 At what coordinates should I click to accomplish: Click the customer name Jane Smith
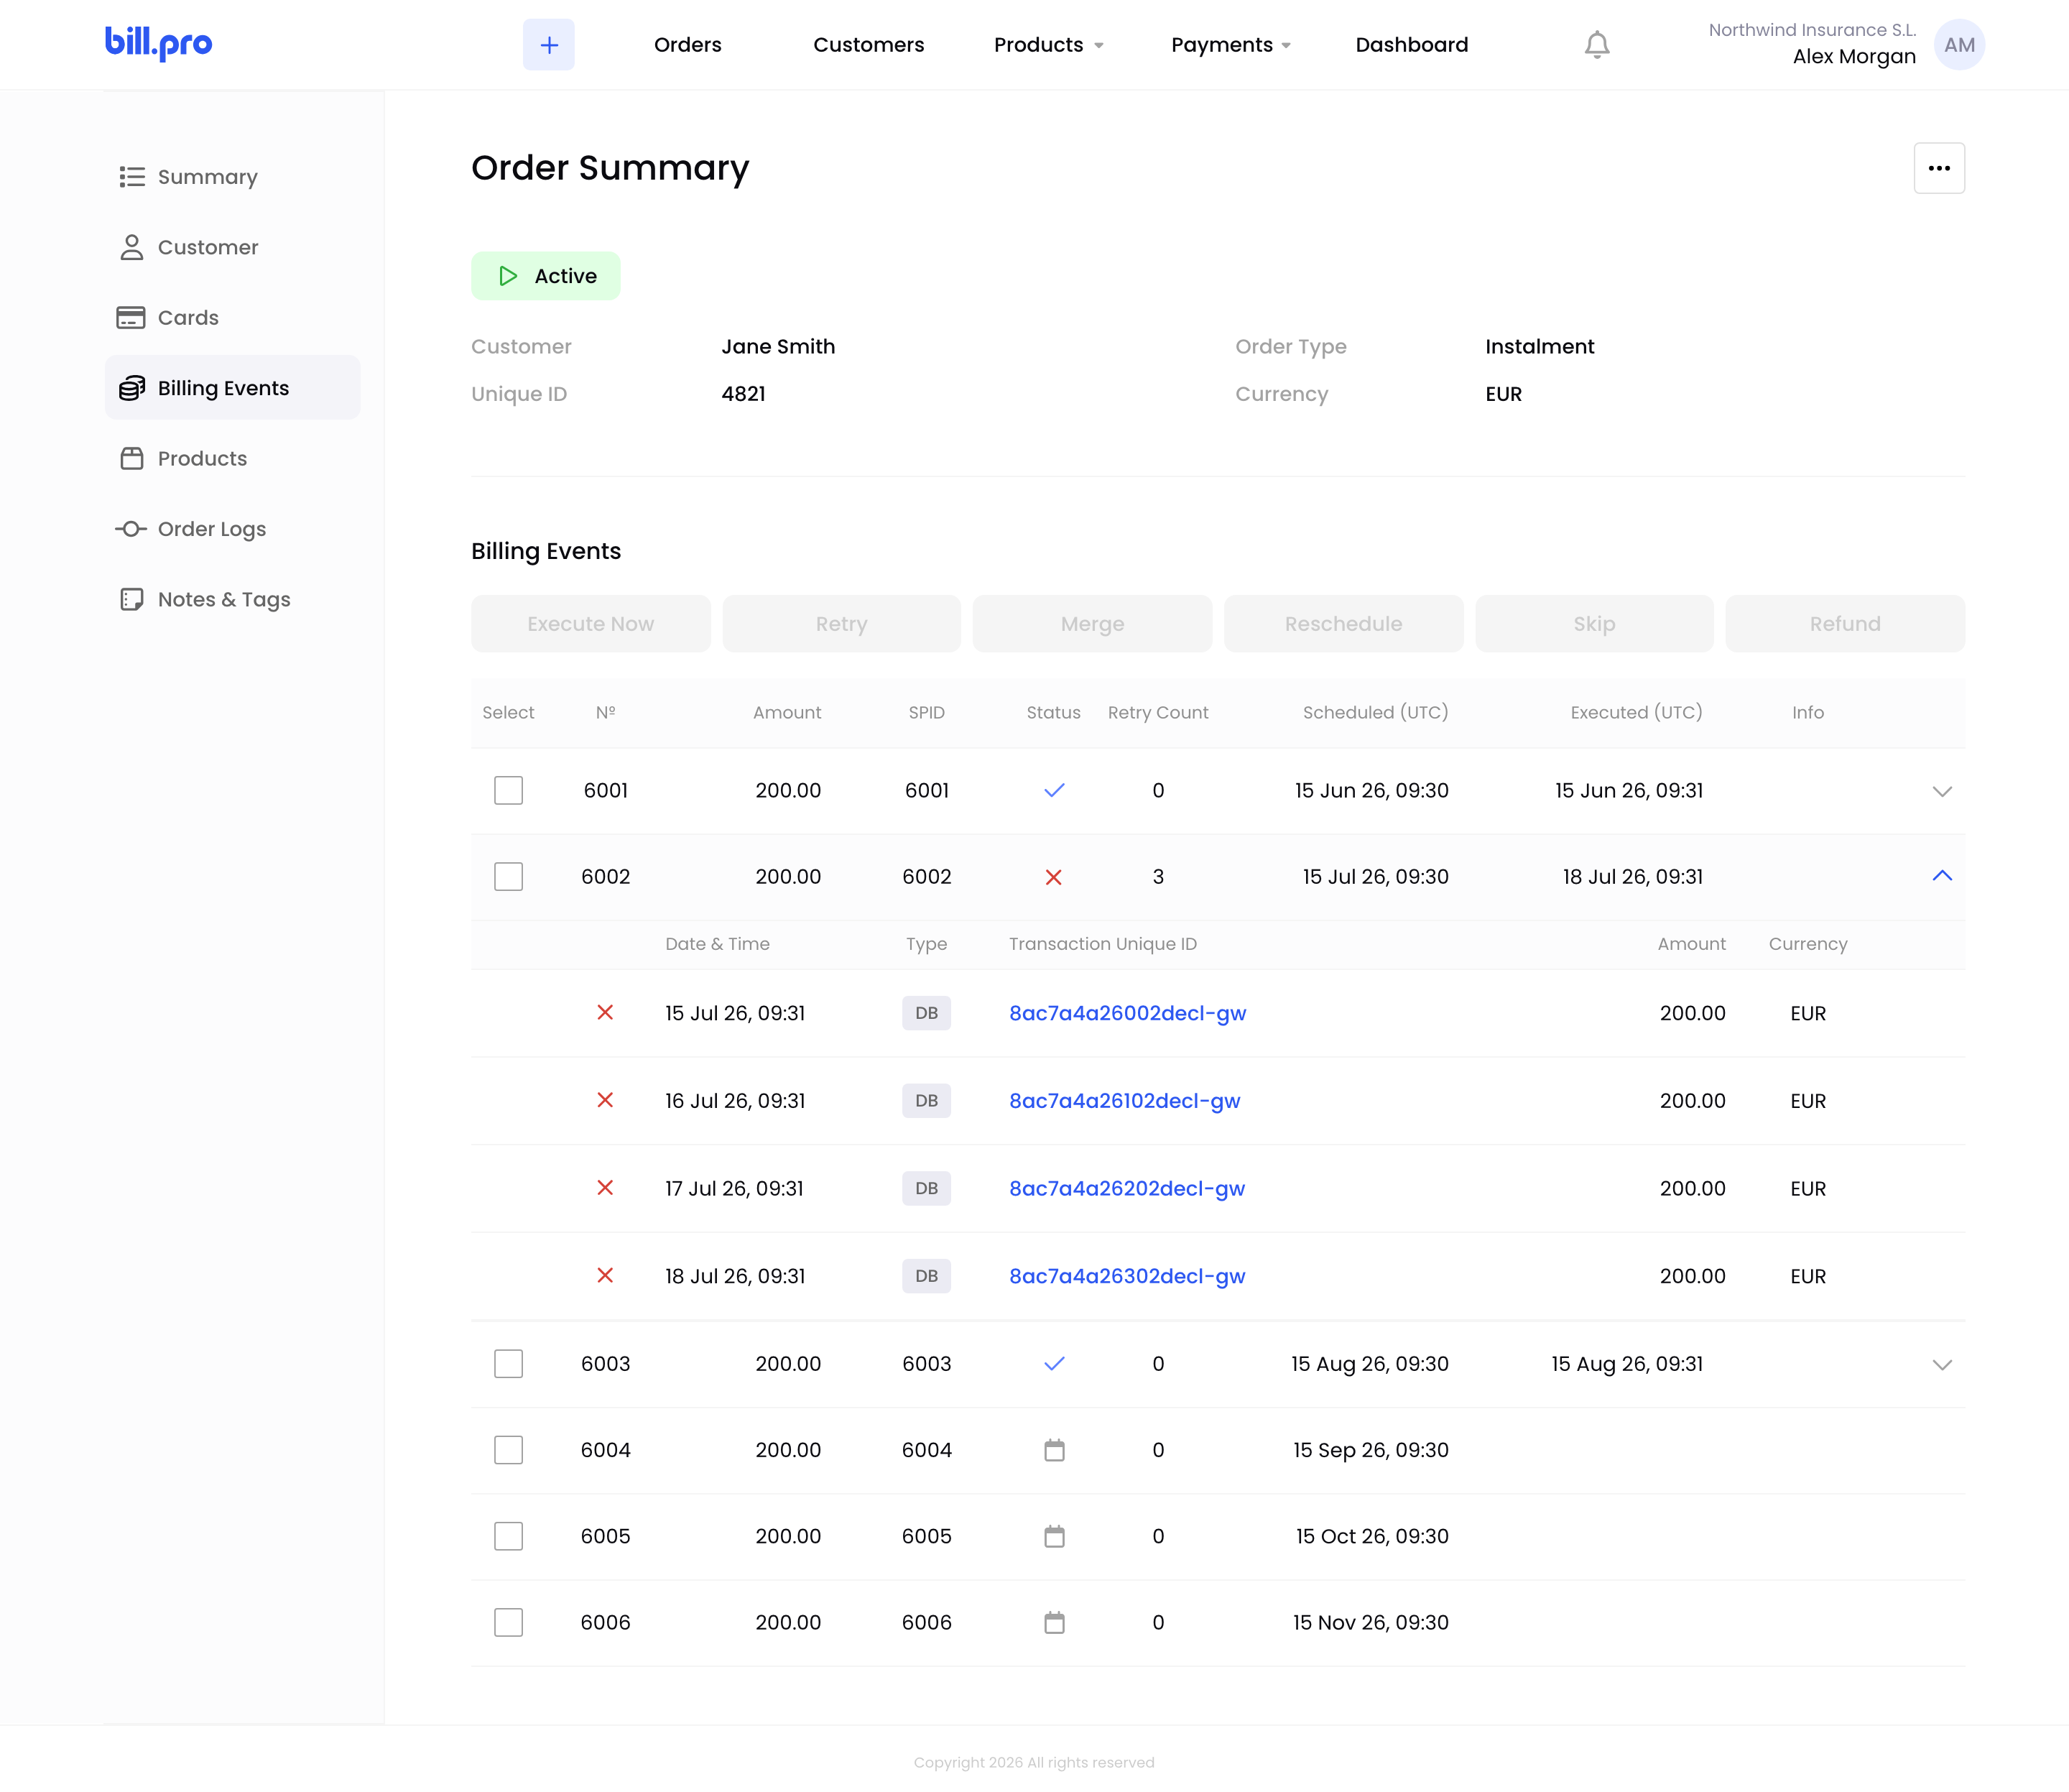click(x=778, y=347)
